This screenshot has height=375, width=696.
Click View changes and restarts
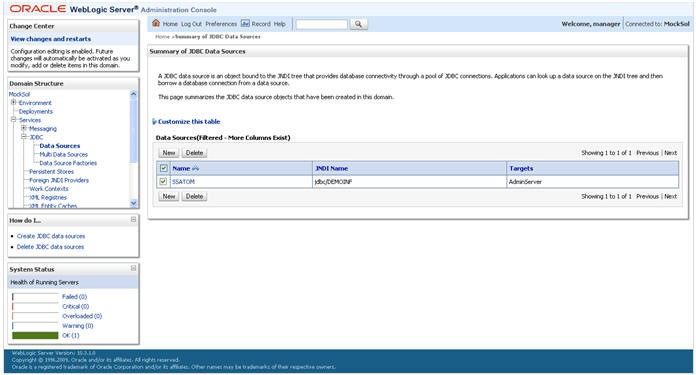[x=51, y=39]
